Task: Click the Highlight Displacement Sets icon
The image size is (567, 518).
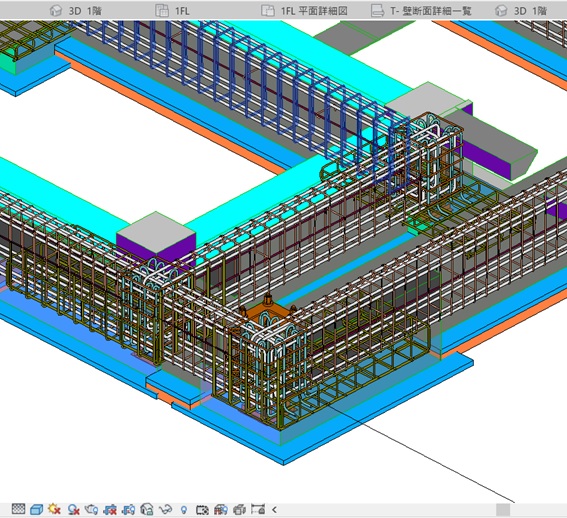Action: [239, 510]
